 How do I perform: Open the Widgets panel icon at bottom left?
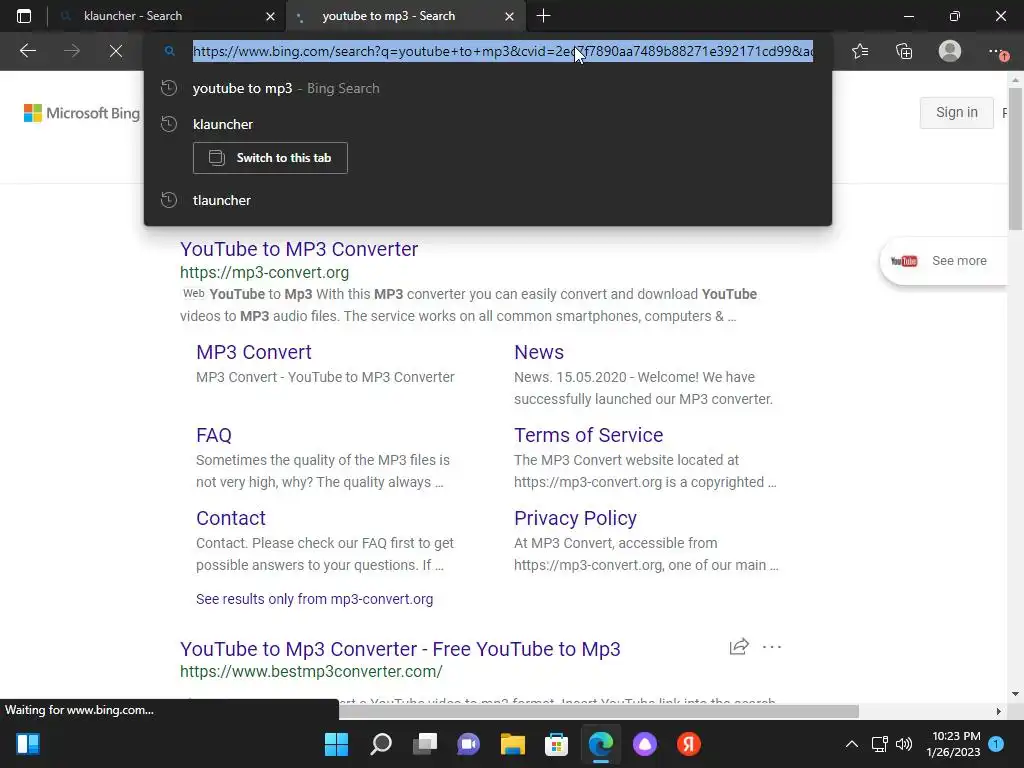[28, 744]
